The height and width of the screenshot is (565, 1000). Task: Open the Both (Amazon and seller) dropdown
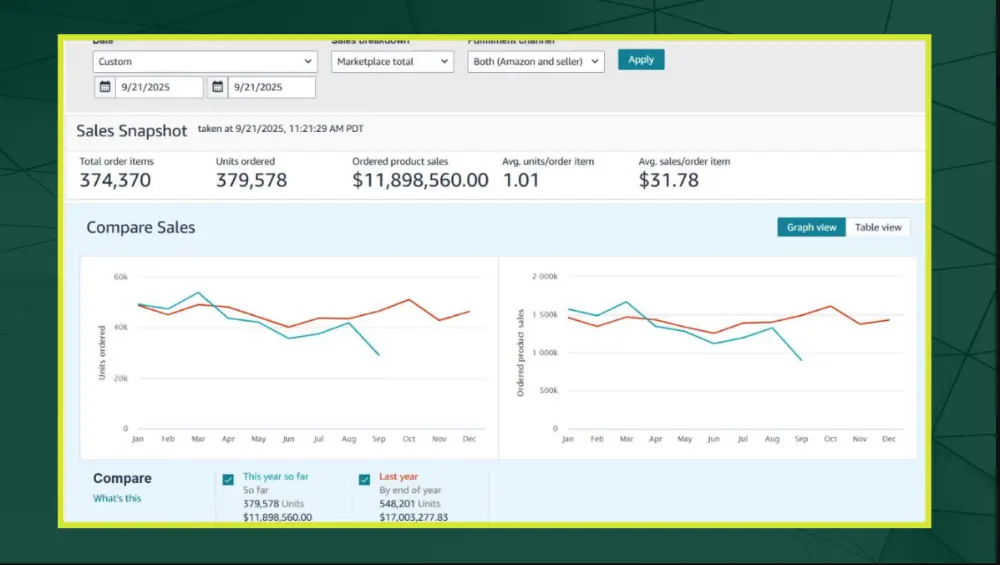click(536, 61)
